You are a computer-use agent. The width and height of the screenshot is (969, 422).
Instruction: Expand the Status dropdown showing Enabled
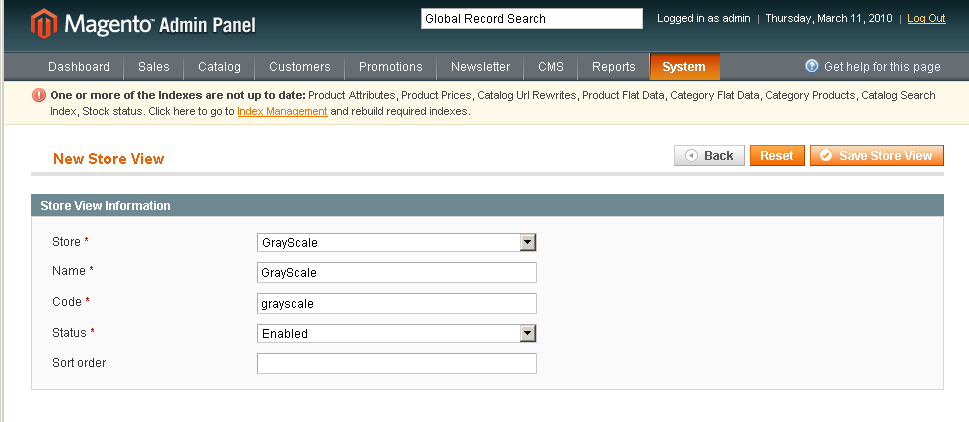pyautogui.click(x=396, y=334)
